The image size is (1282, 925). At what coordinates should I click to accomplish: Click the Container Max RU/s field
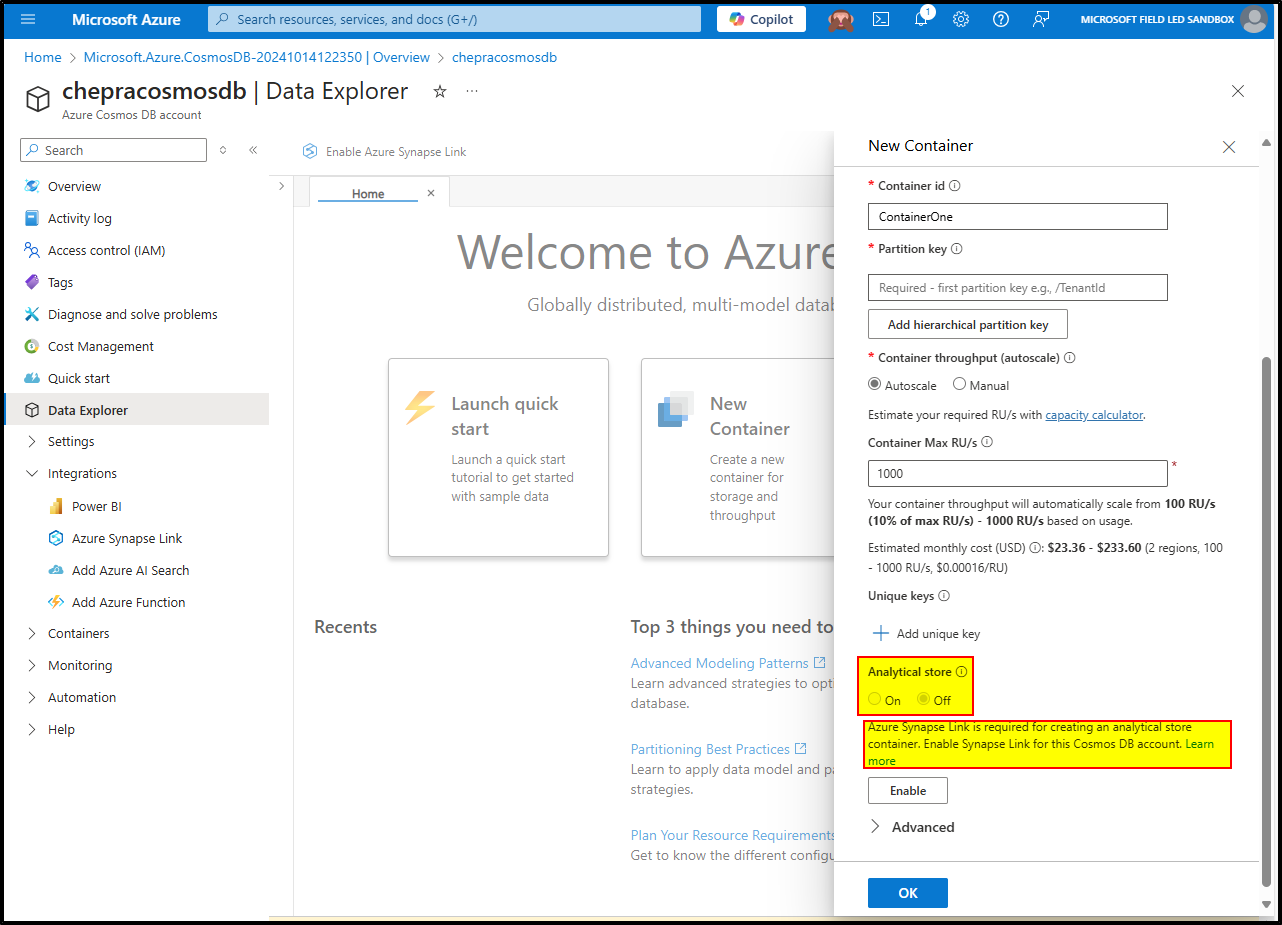pyautogui.click(x=1018, y=473)
